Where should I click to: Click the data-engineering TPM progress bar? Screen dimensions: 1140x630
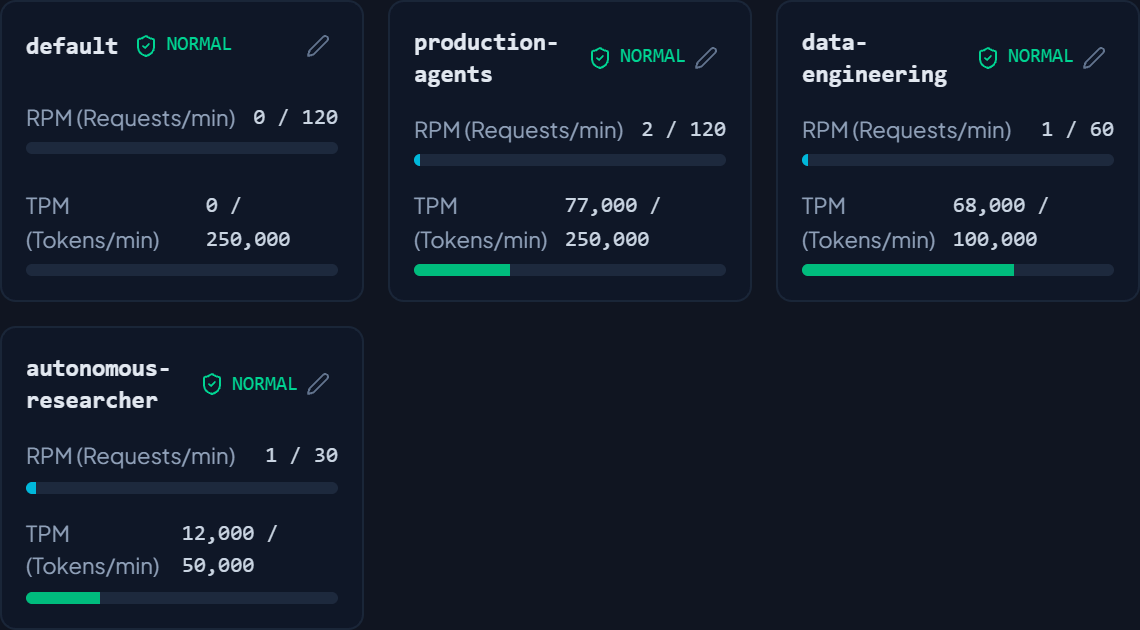point(958,270)
